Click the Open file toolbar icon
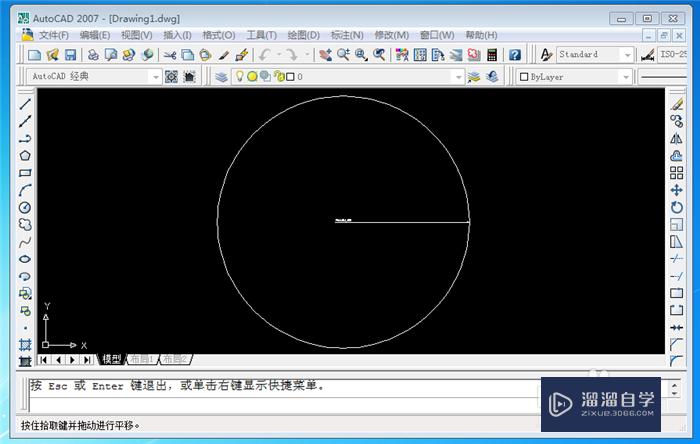 pos(52,55)
